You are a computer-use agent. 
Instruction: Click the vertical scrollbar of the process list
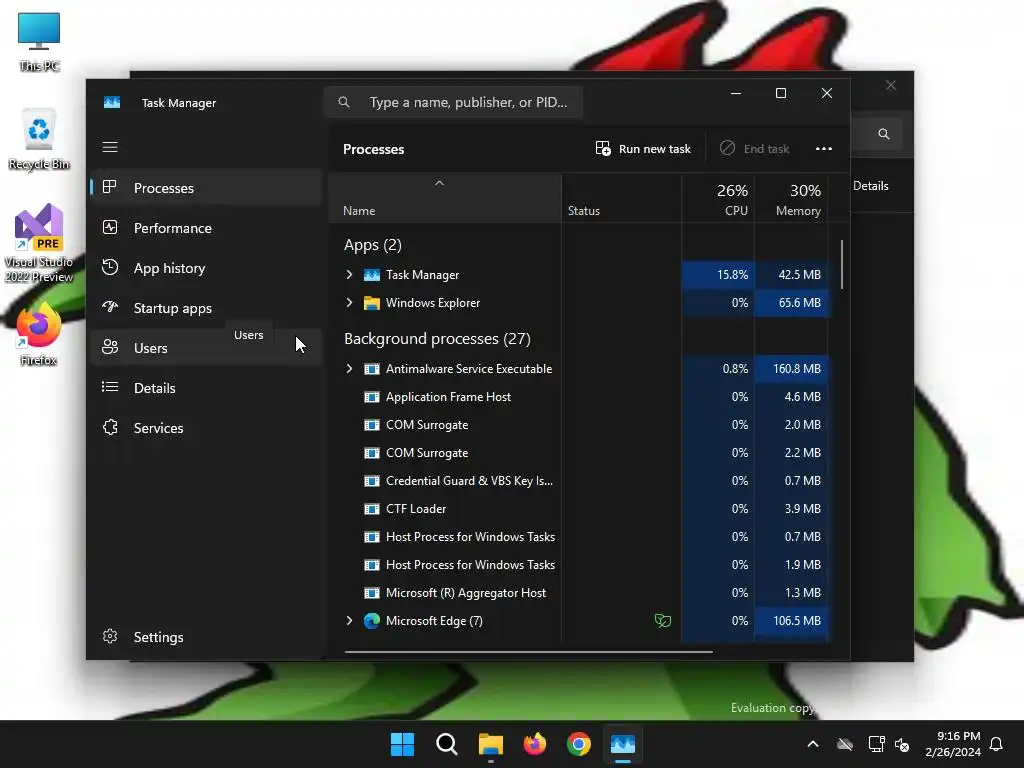(x=842, y=264)
